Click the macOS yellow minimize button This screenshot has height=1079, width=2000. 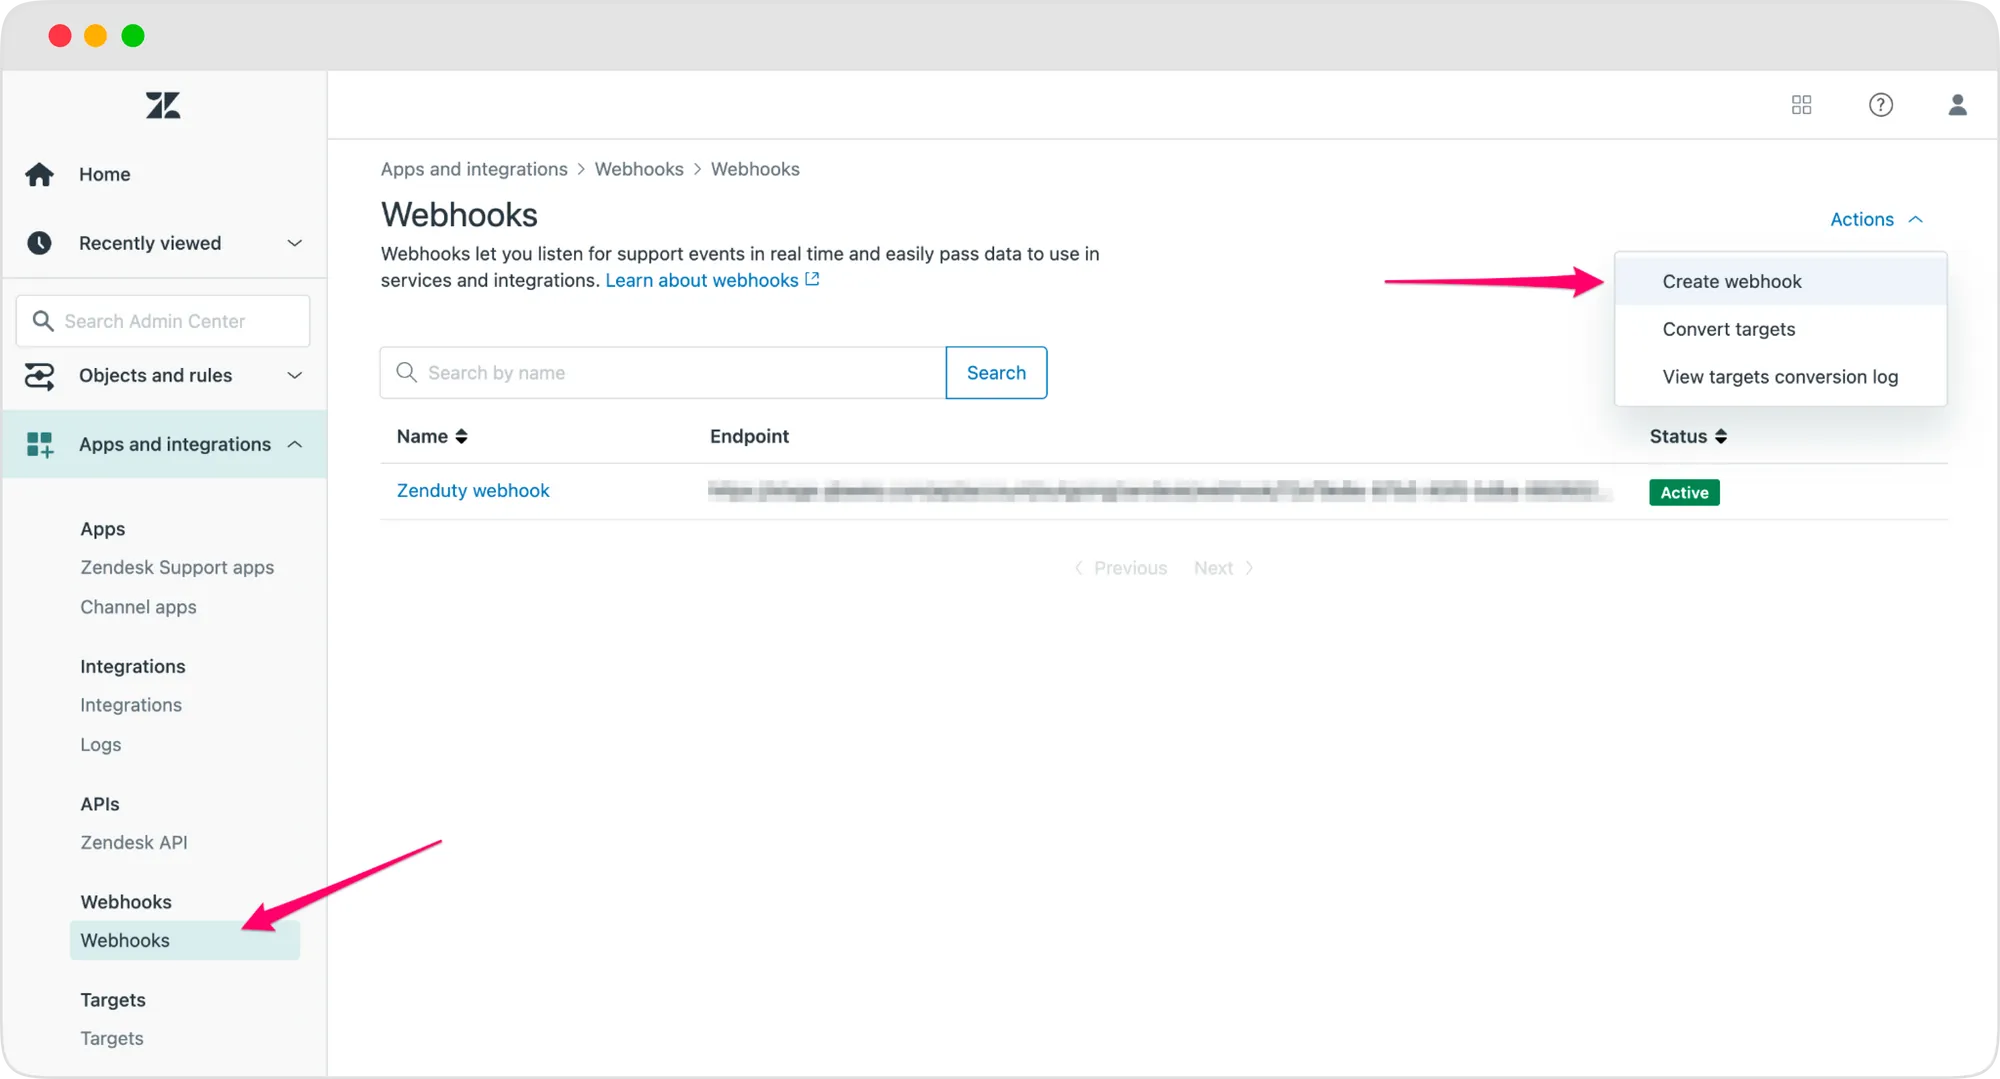(x=96, y=36)
